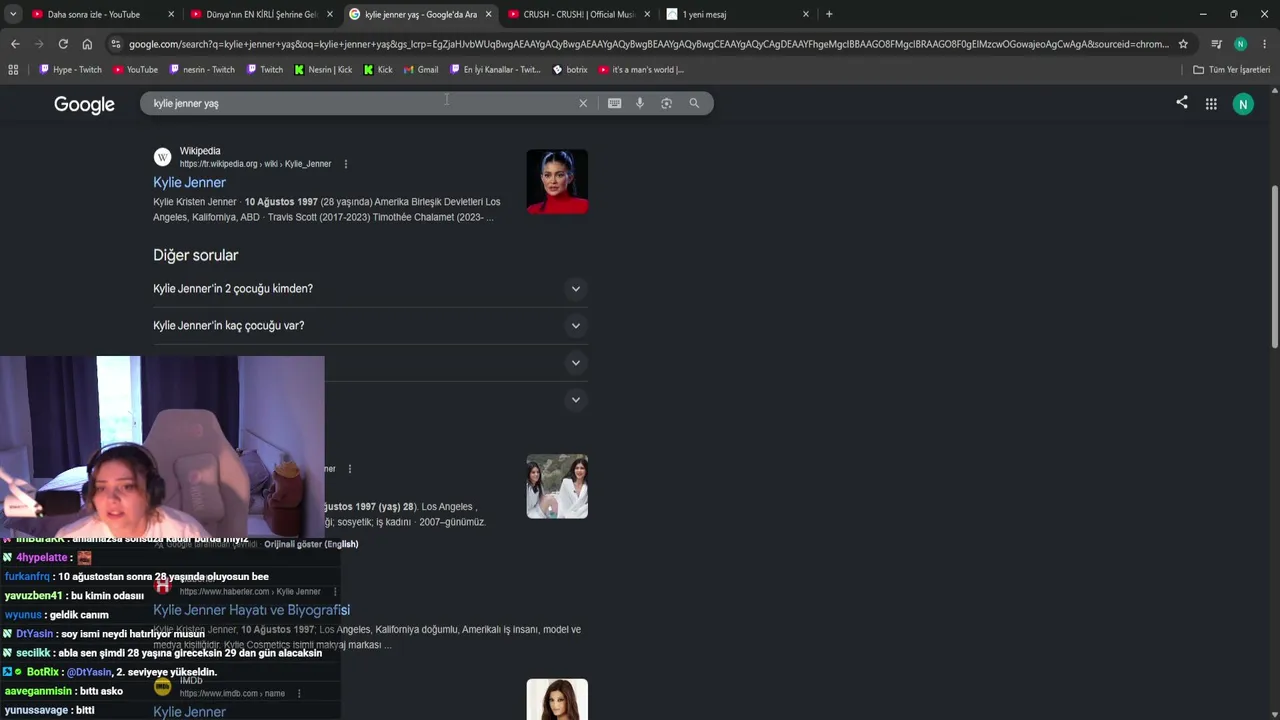The image size is (1280, 720).
Task: Click the Google search input field
Action: [x=360, y=103]
